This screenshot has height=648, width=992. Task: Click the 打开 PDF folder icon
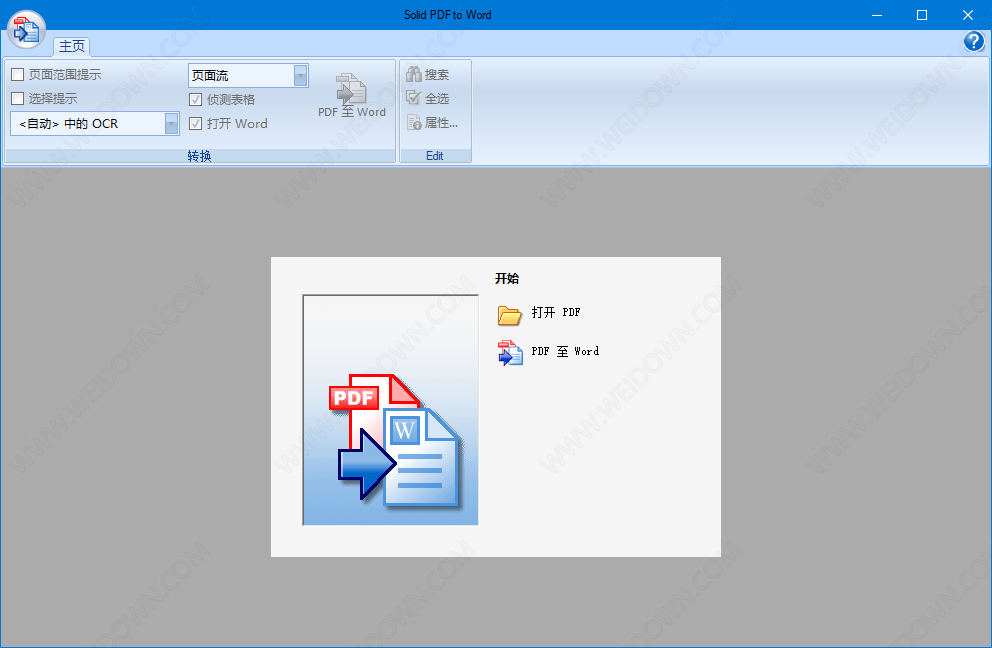point(509,315)
